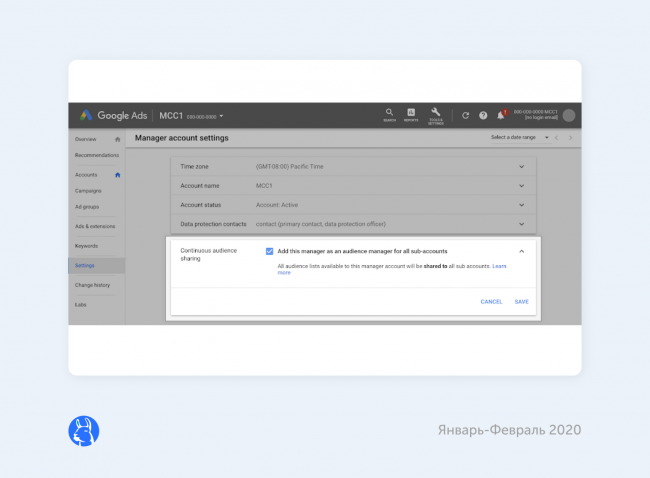Expand the Time zone settings row
Viewport: 650px width, 478px height.
[521, 166]
